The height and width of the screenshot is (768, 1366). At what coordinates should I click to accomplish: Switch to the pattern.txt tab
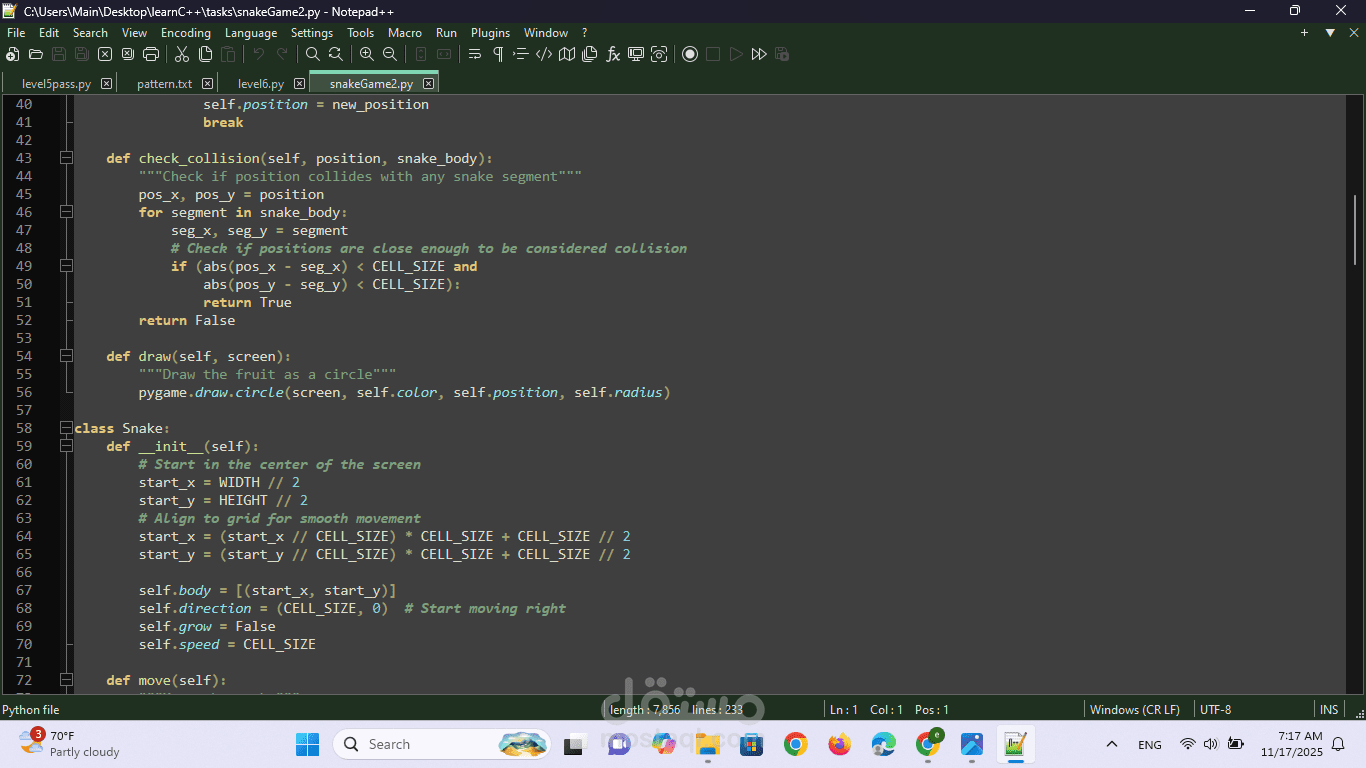pyautogui.click(x=164, y=84)
